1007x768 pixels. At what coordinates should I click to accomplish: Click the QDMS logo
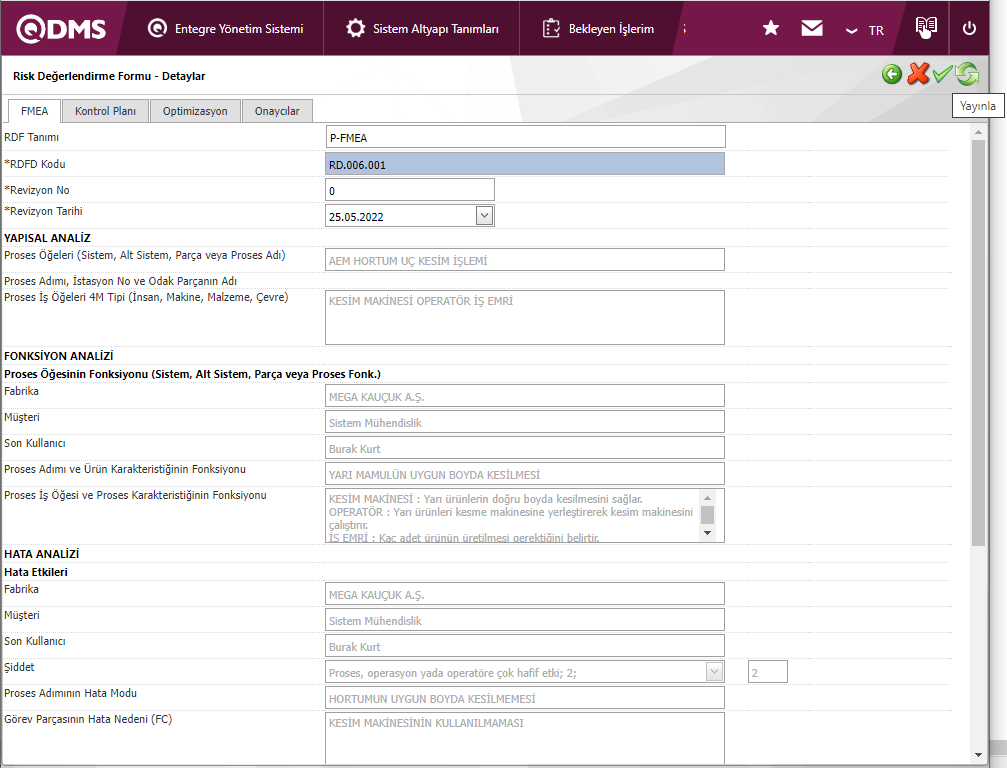[61, 29]
